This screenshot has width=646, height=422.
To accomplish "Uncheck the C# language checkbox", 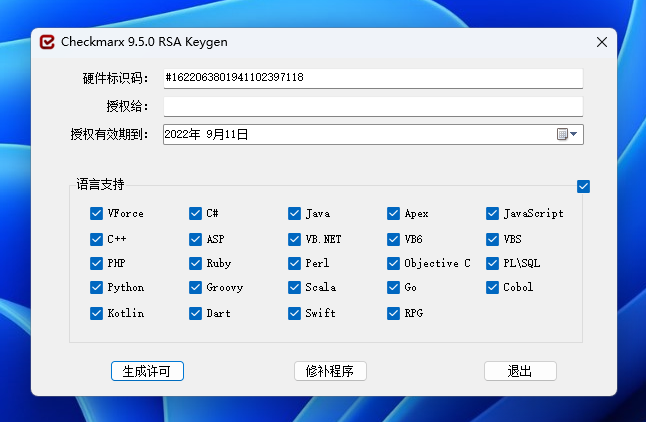I will 195,213.
